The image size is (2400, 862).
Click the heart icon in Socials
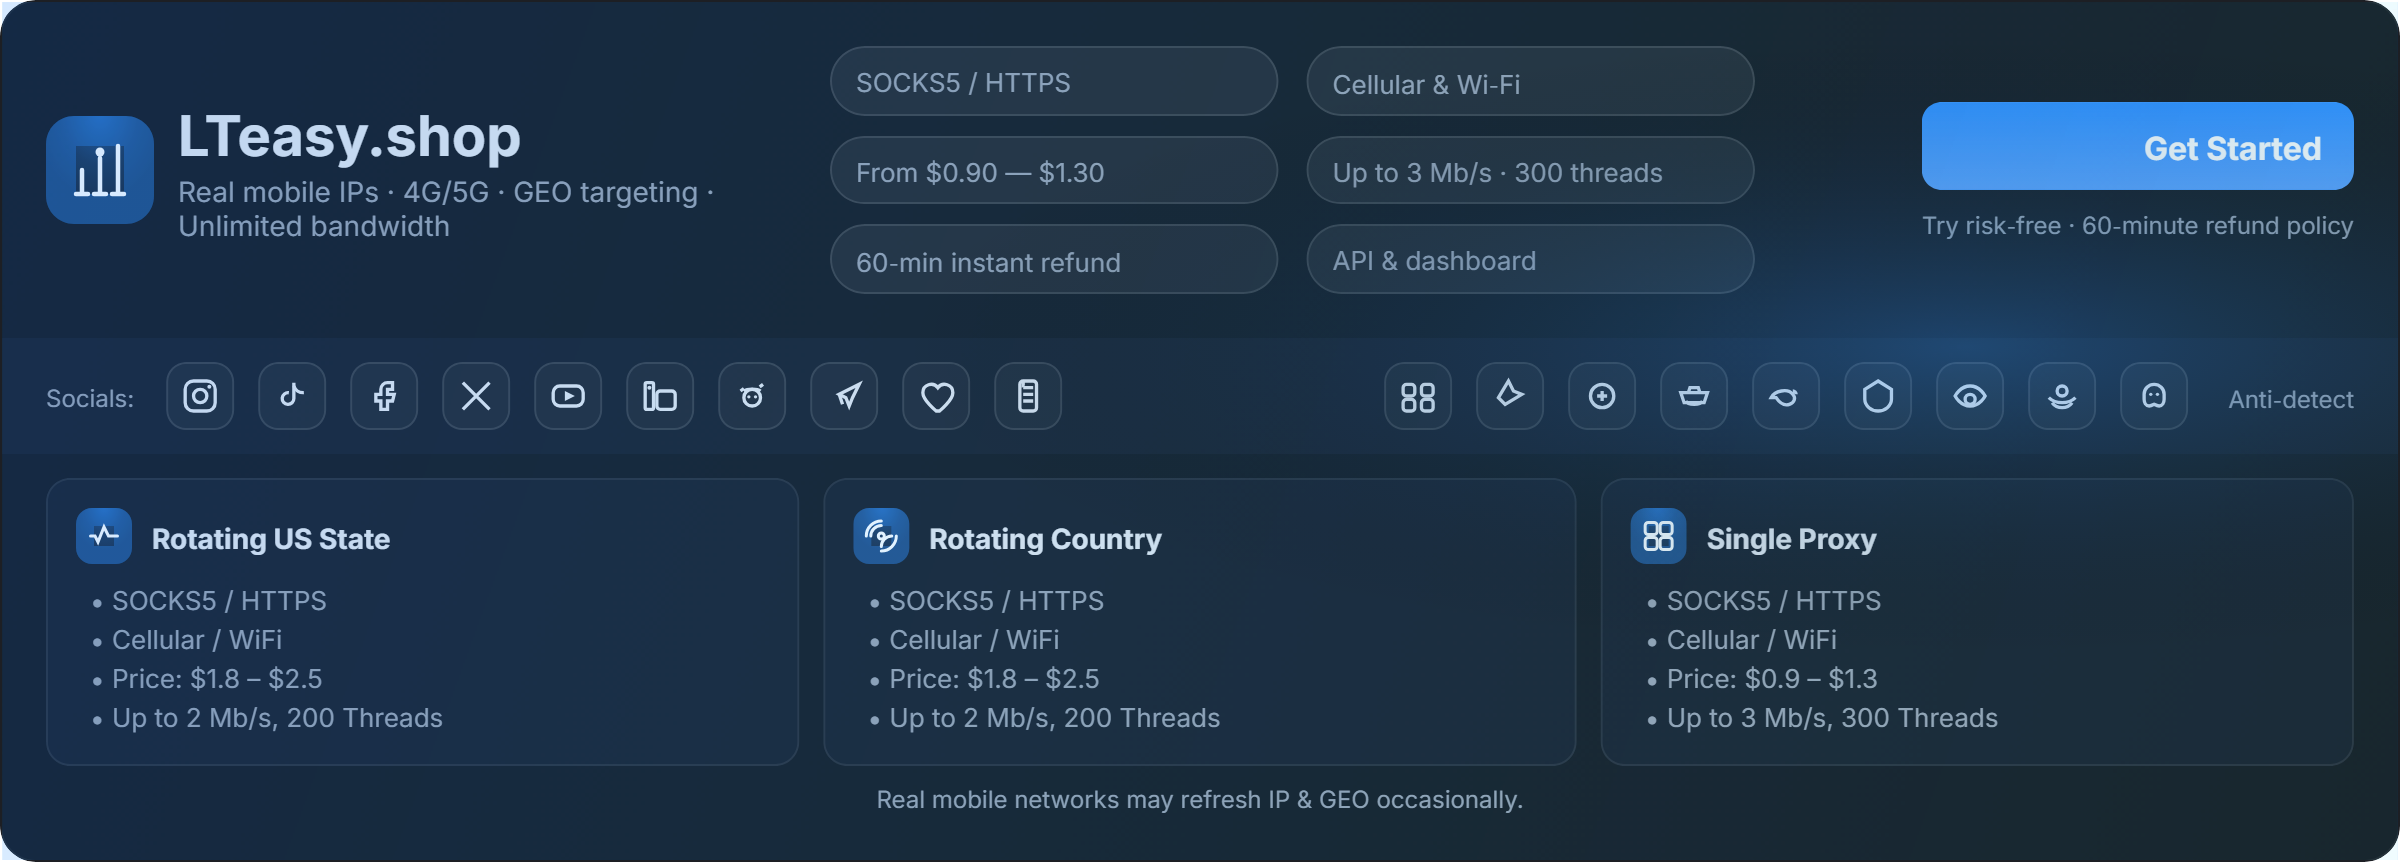[x=936, y=396]
